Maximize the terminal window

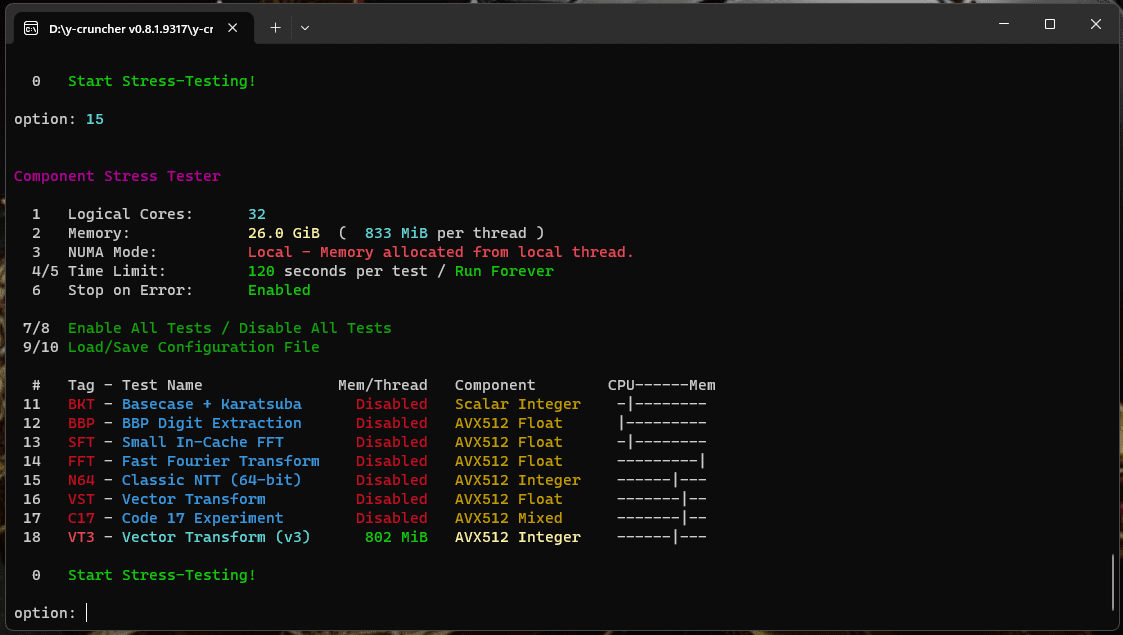(x=1050, y=24)
